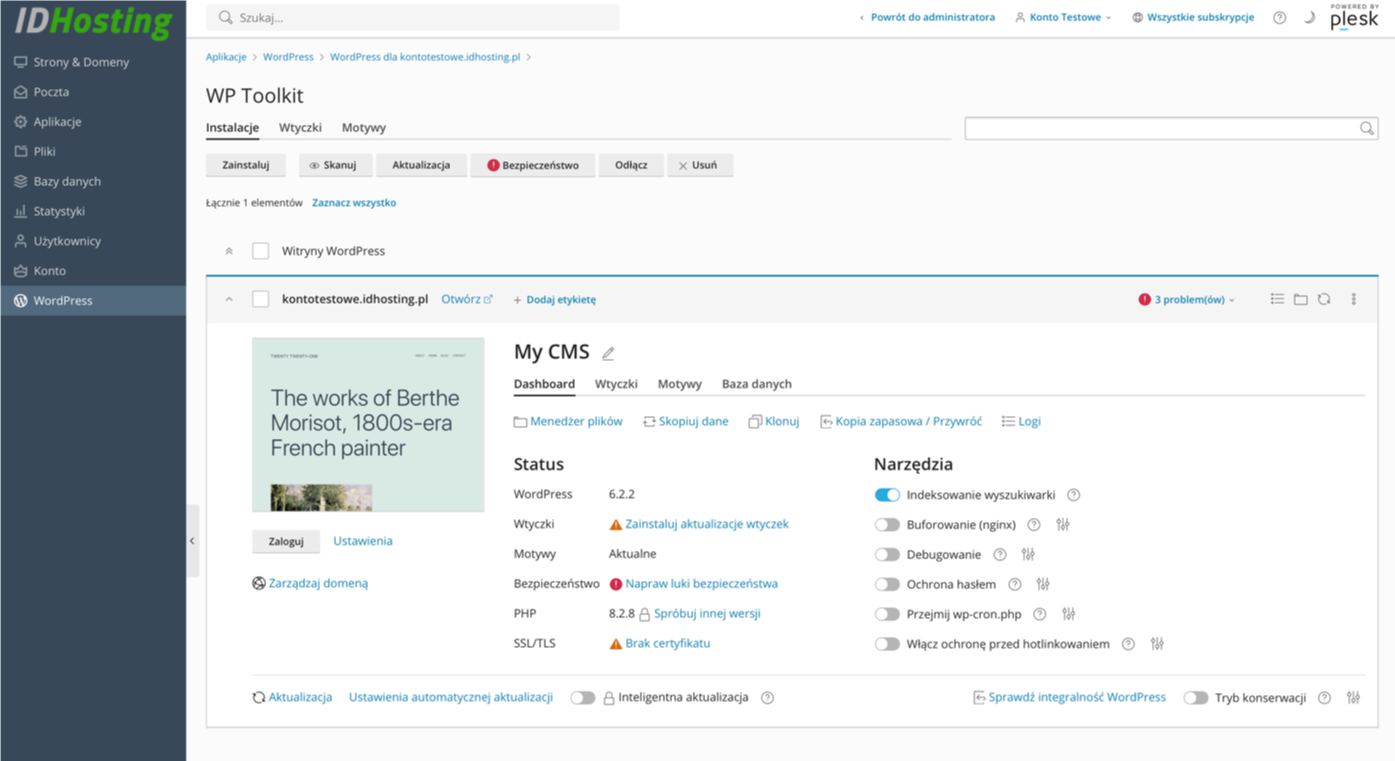Viewport: 1395px width, 761px height.
Task: Show help for Przejmij wp-cron.php
Action: [x=1039, y=614]
